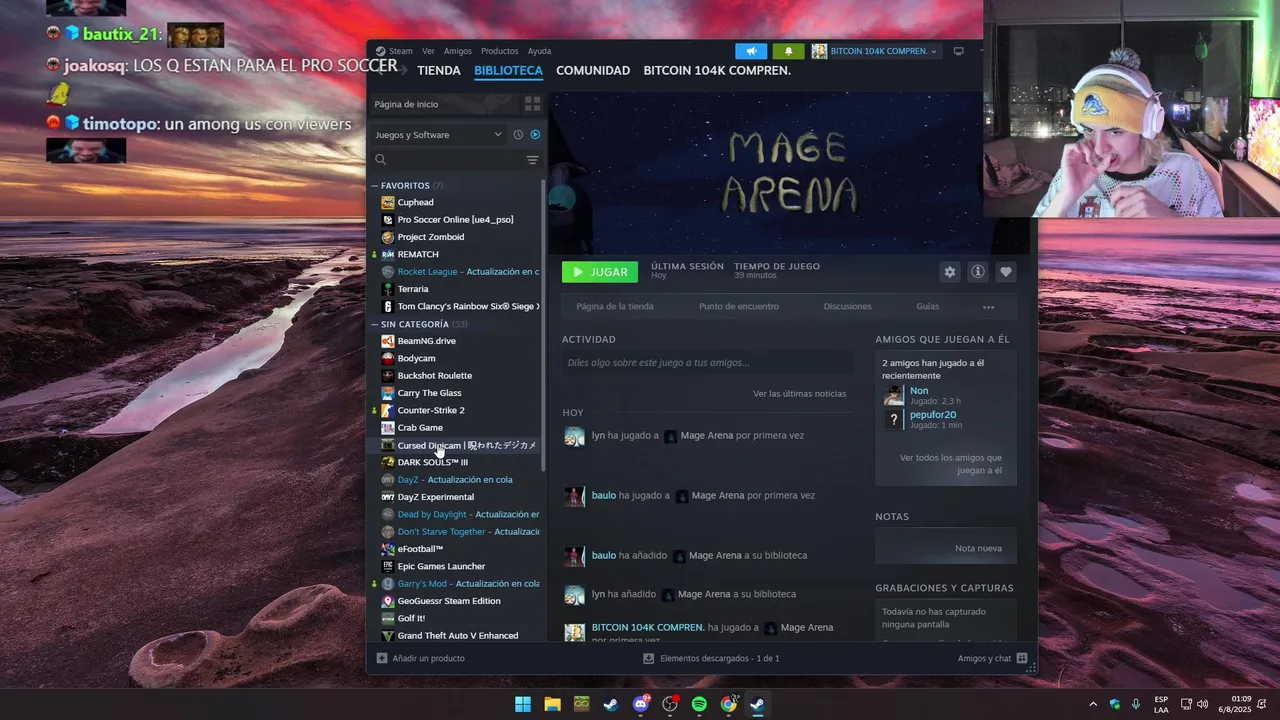
Task: Collapse the FAVORITOS category
Action: click(x=375, y=186)
